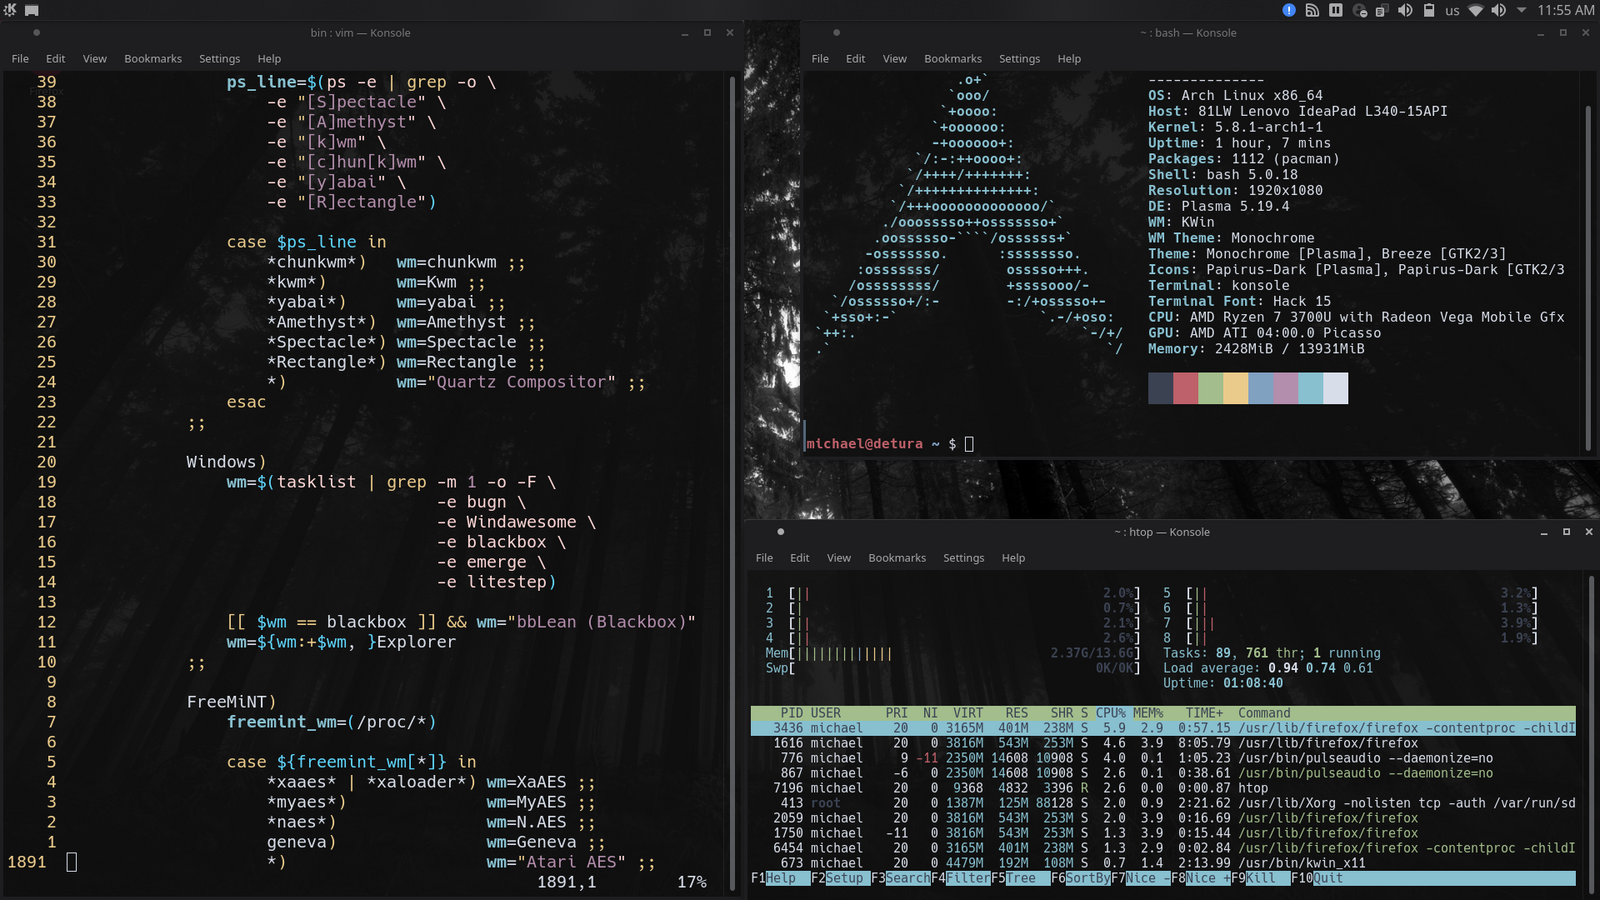Select the htop row for PID 1616

pos(1163,743)
